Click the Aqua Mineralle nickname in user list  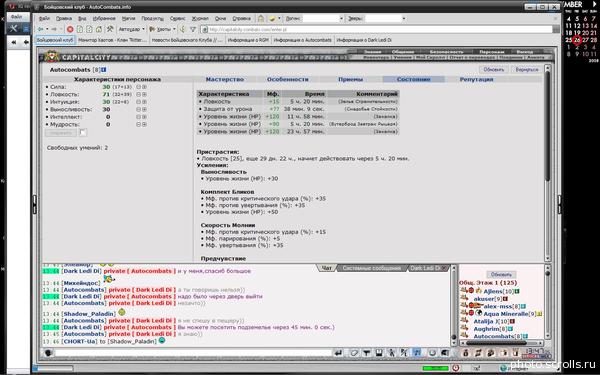point(506,314)
